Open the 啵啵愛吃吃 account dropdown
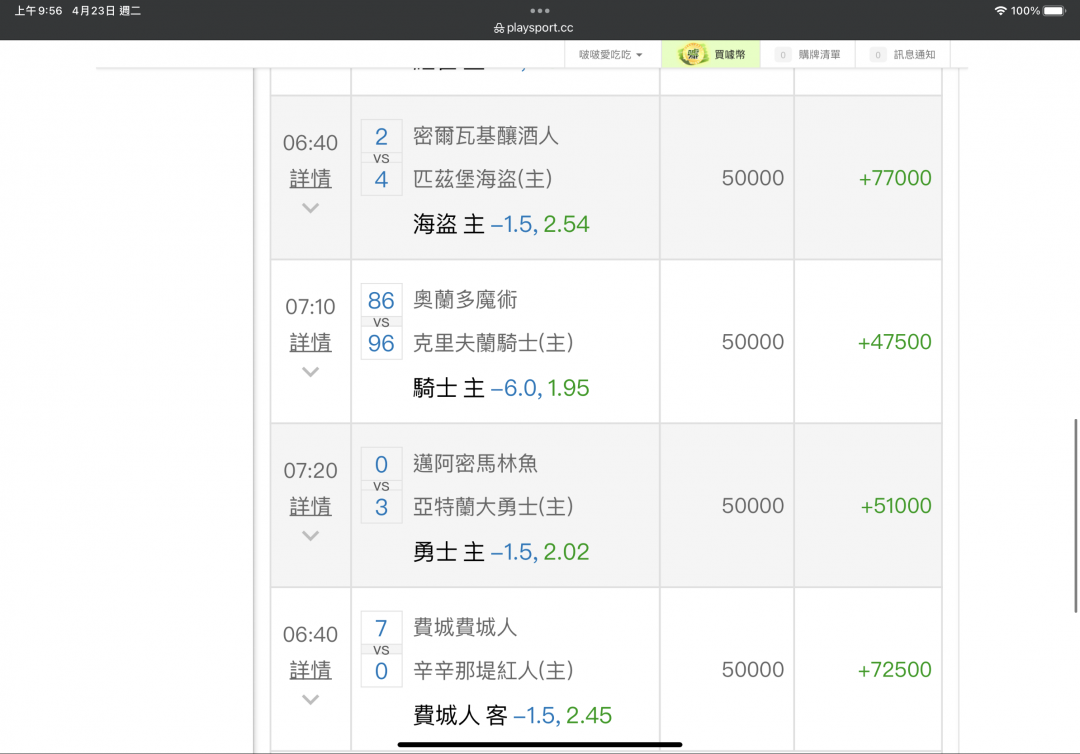Screen dimensions: 1080x754 click(610, 54)
